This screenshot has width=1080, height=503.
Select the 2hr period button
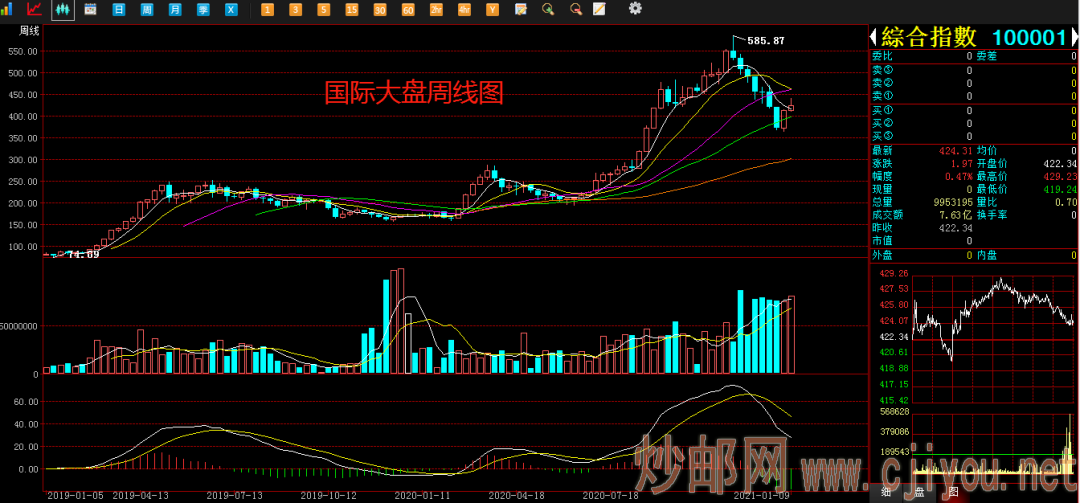(435, 9)
